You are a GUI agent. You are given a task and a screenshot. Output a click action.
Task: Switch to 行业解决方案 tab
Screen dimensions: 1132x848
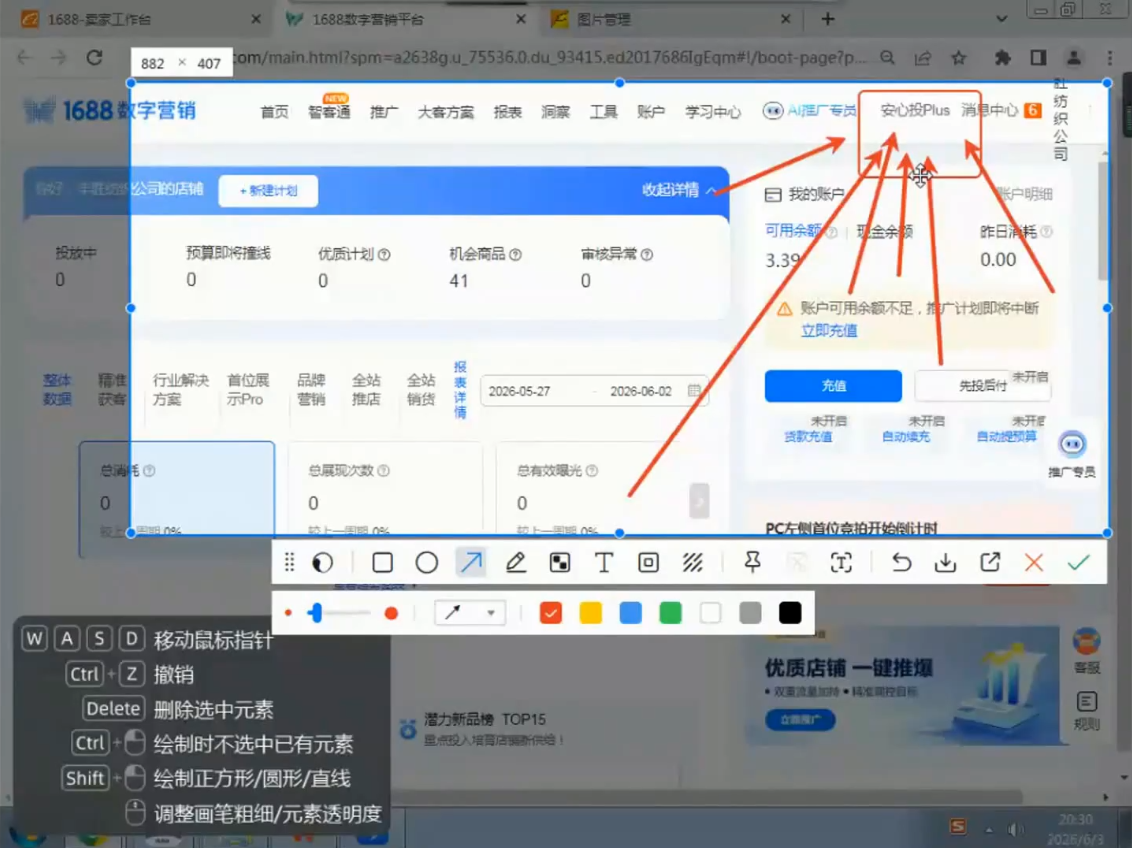tap(180, 390)
